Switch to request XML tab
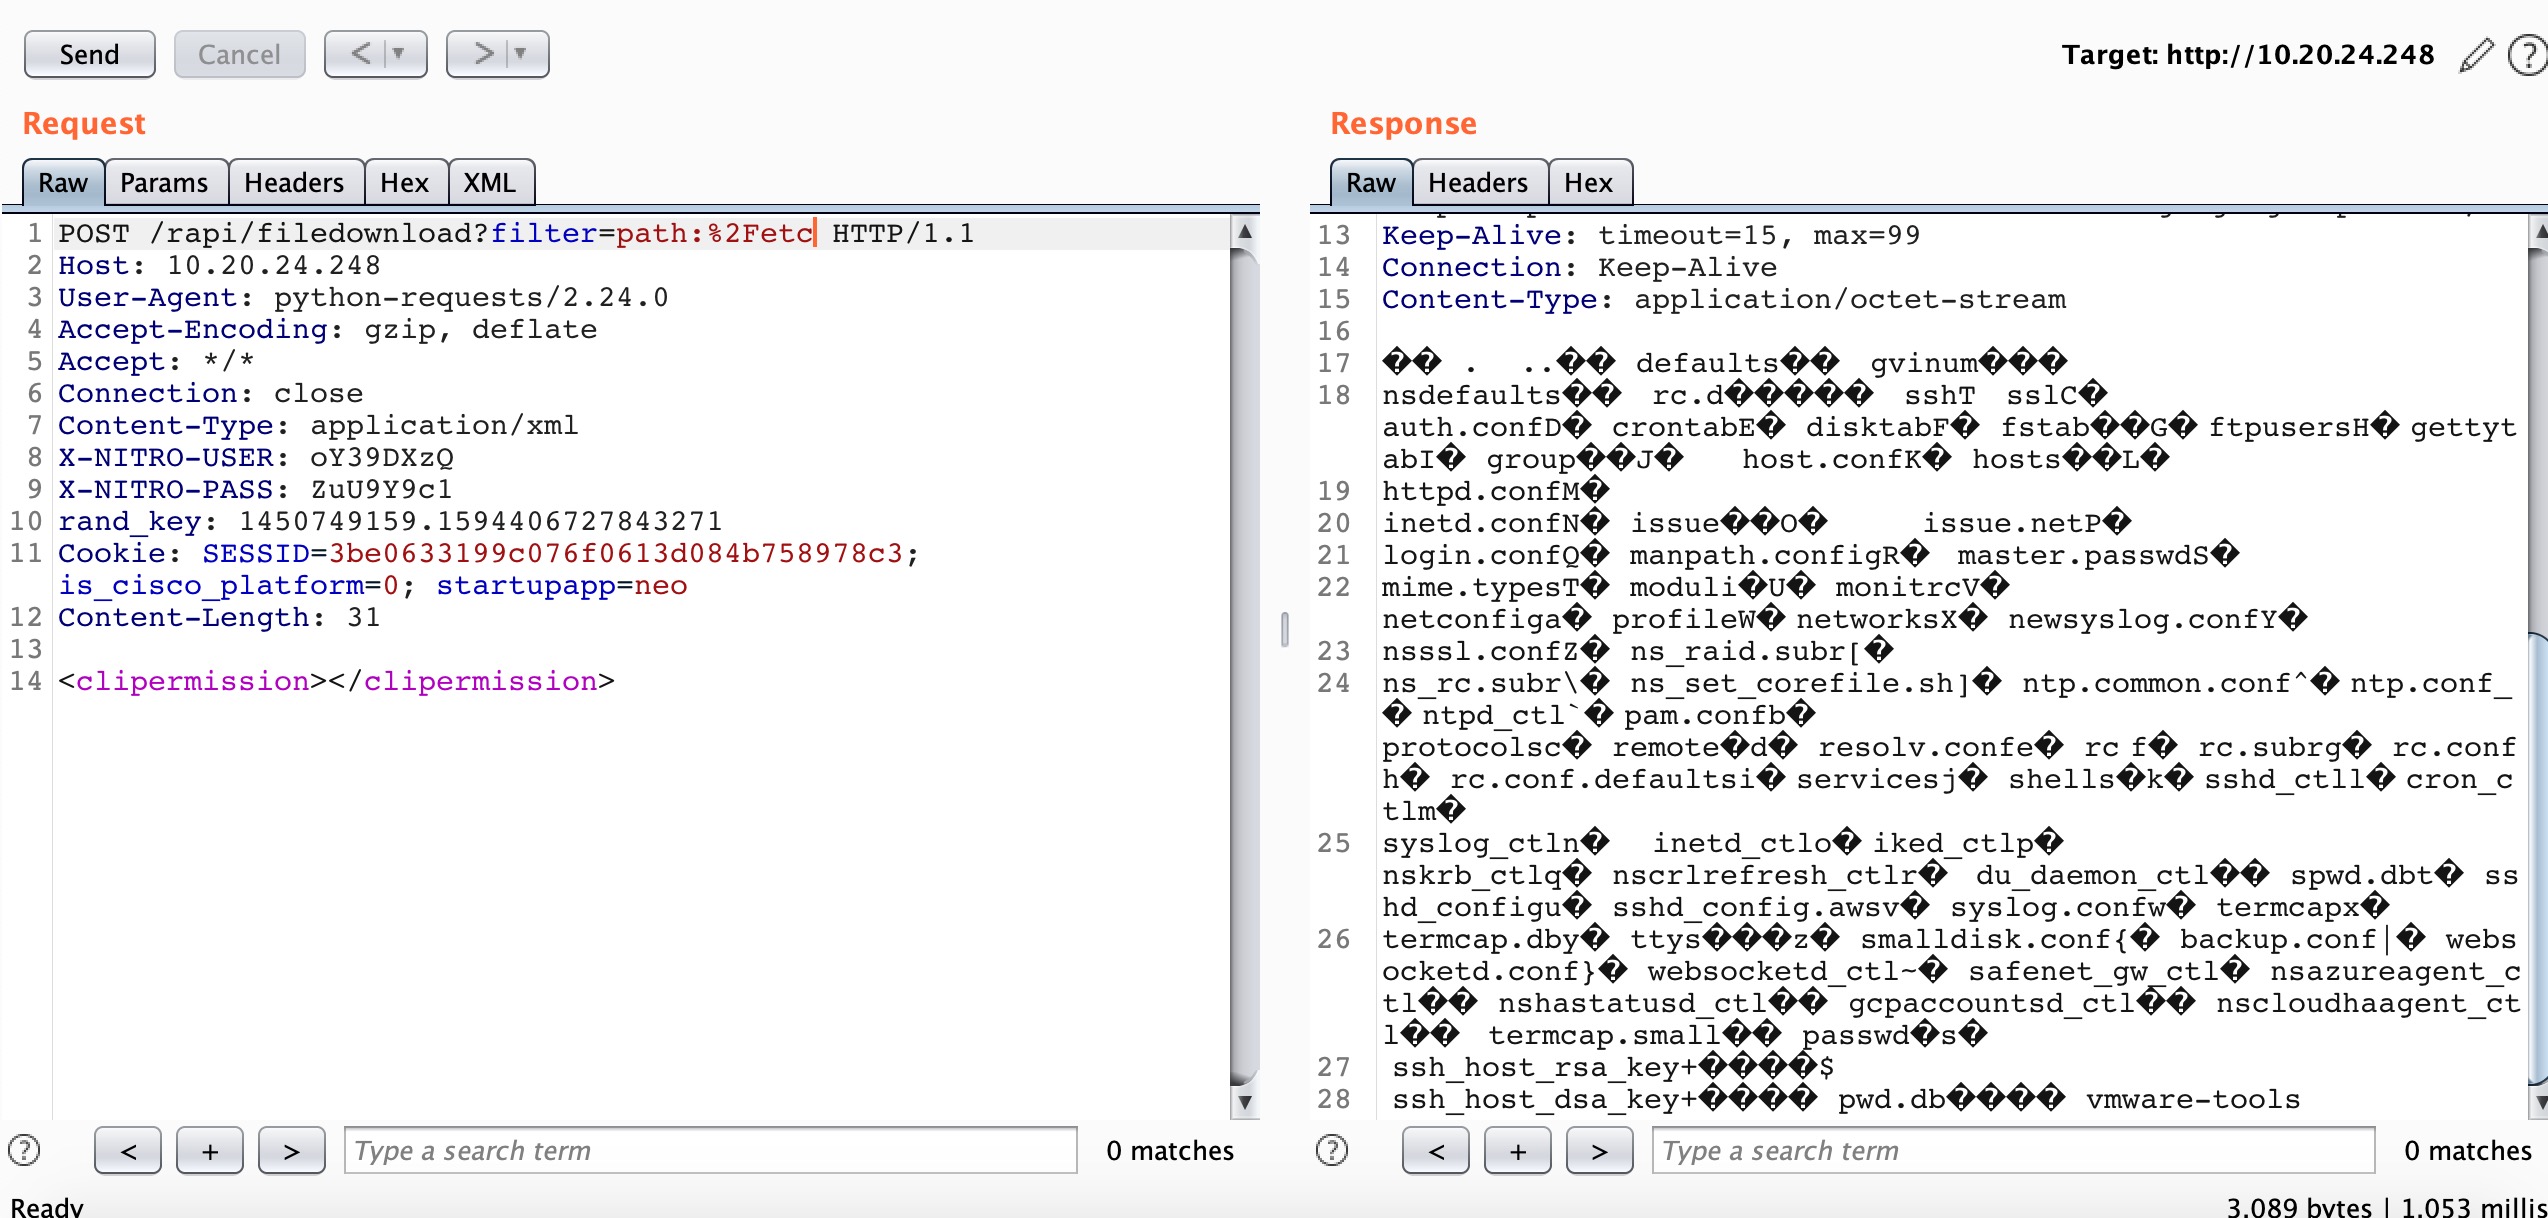 pyautogui.click(x=489, y=183)
